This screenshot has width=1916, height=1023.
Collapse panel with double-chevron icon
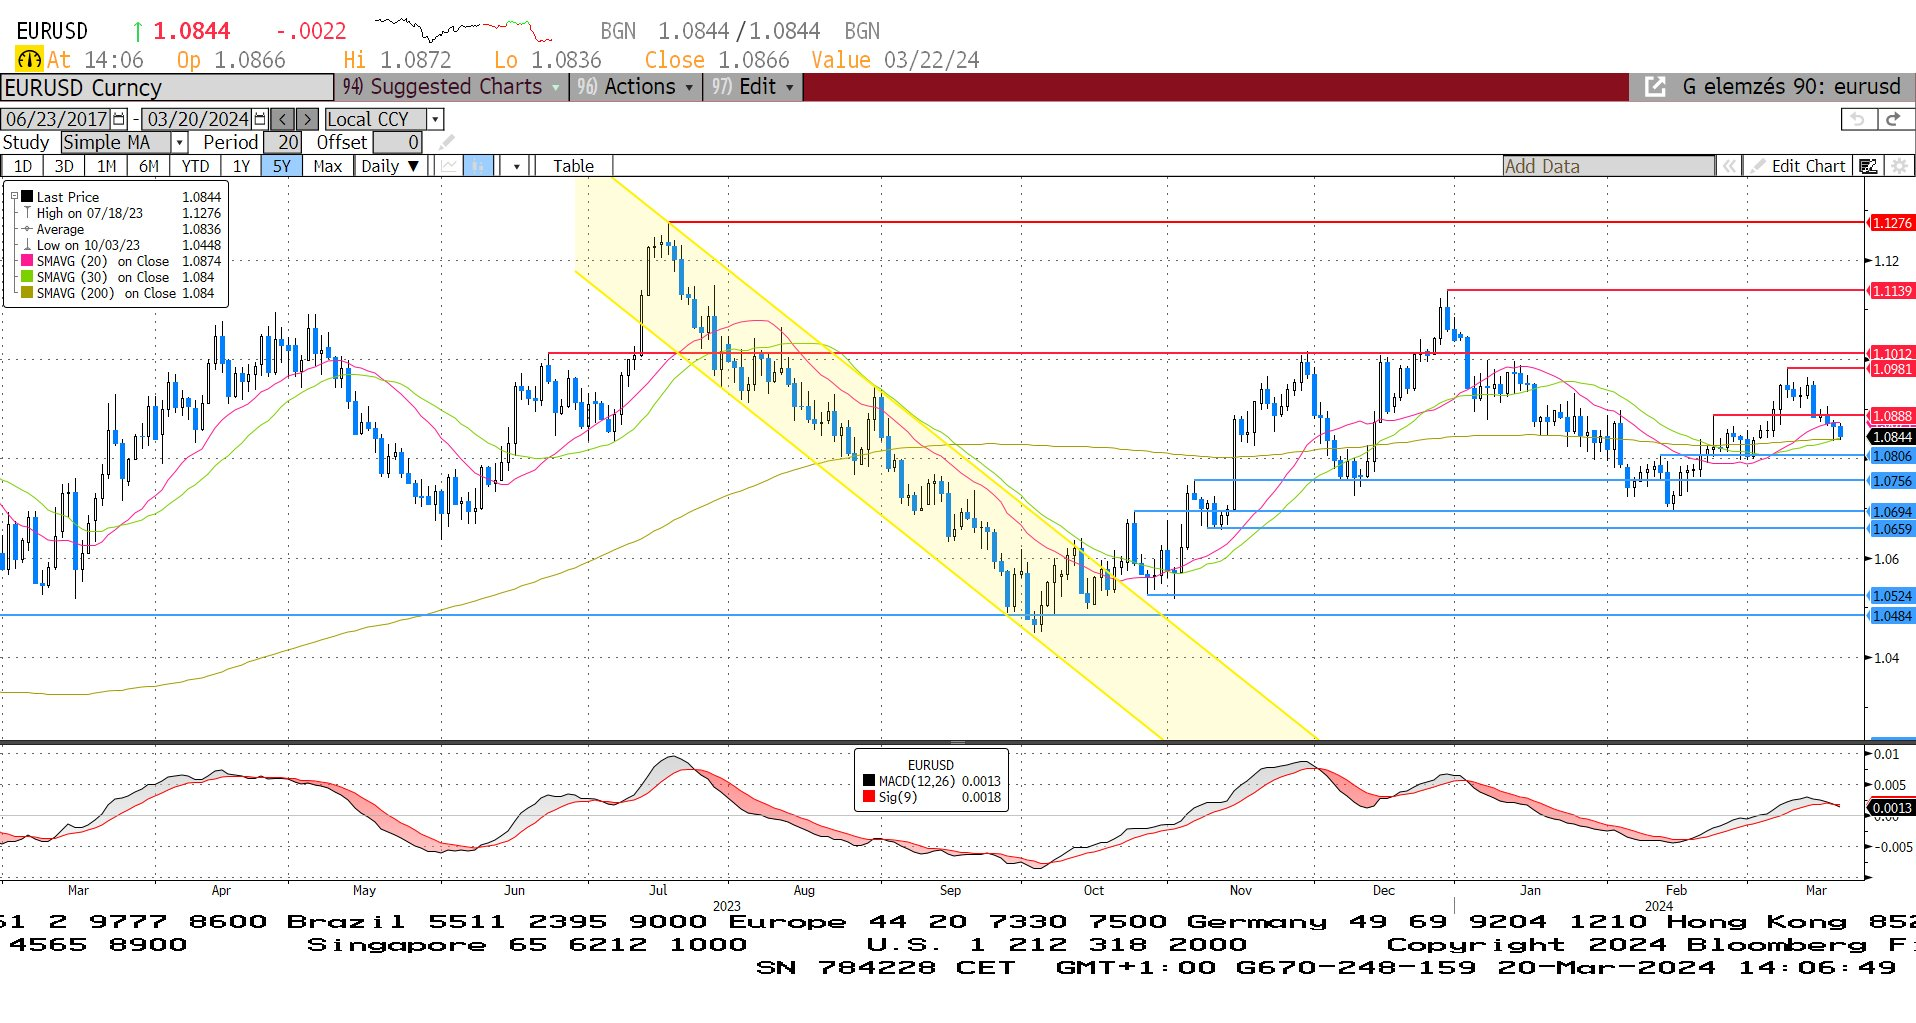pyautogui.click(x=1728, y=166)
